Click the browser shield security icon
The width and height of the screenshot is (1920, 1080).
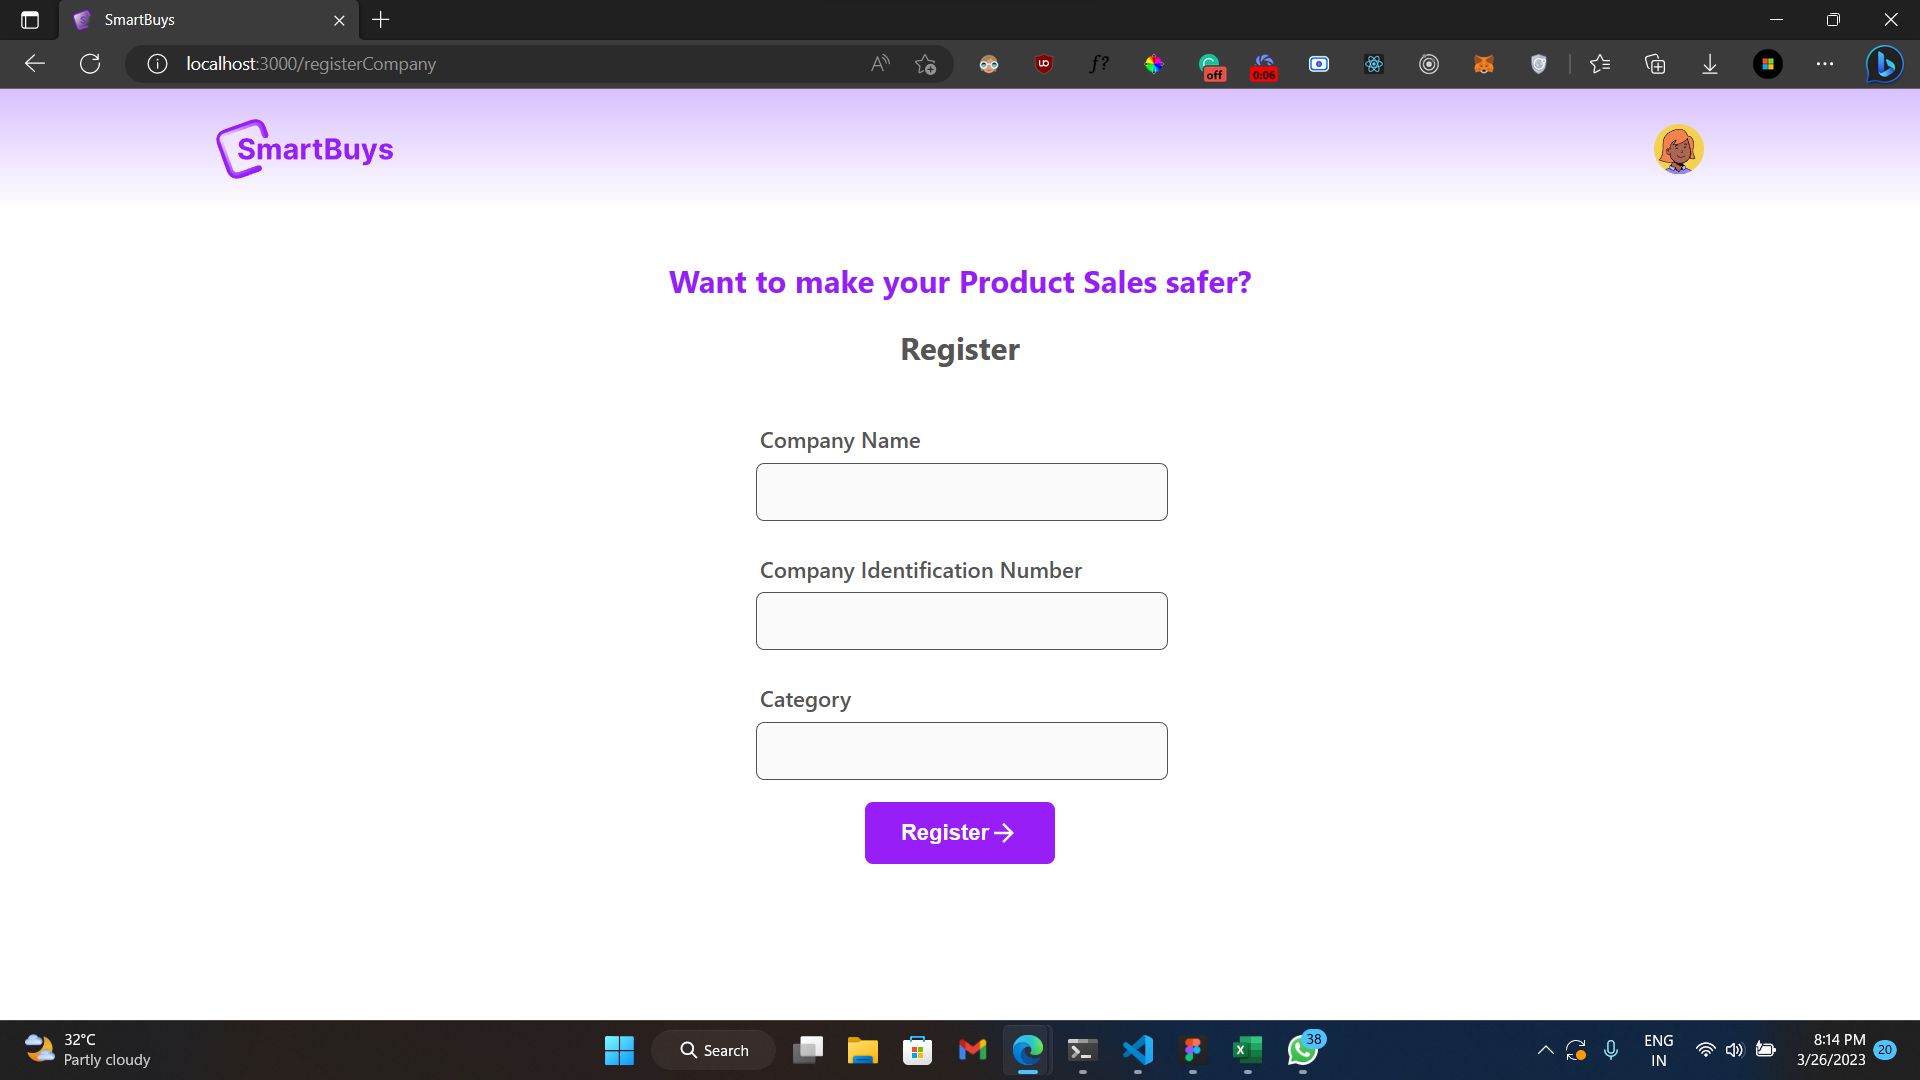tap(1536, 63)
